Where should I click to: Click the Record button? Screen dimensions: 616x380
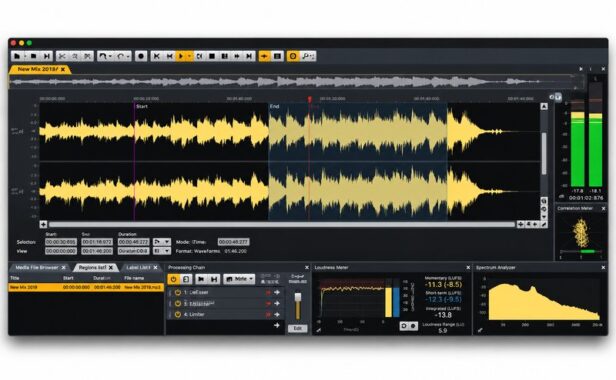click(141, 56)
